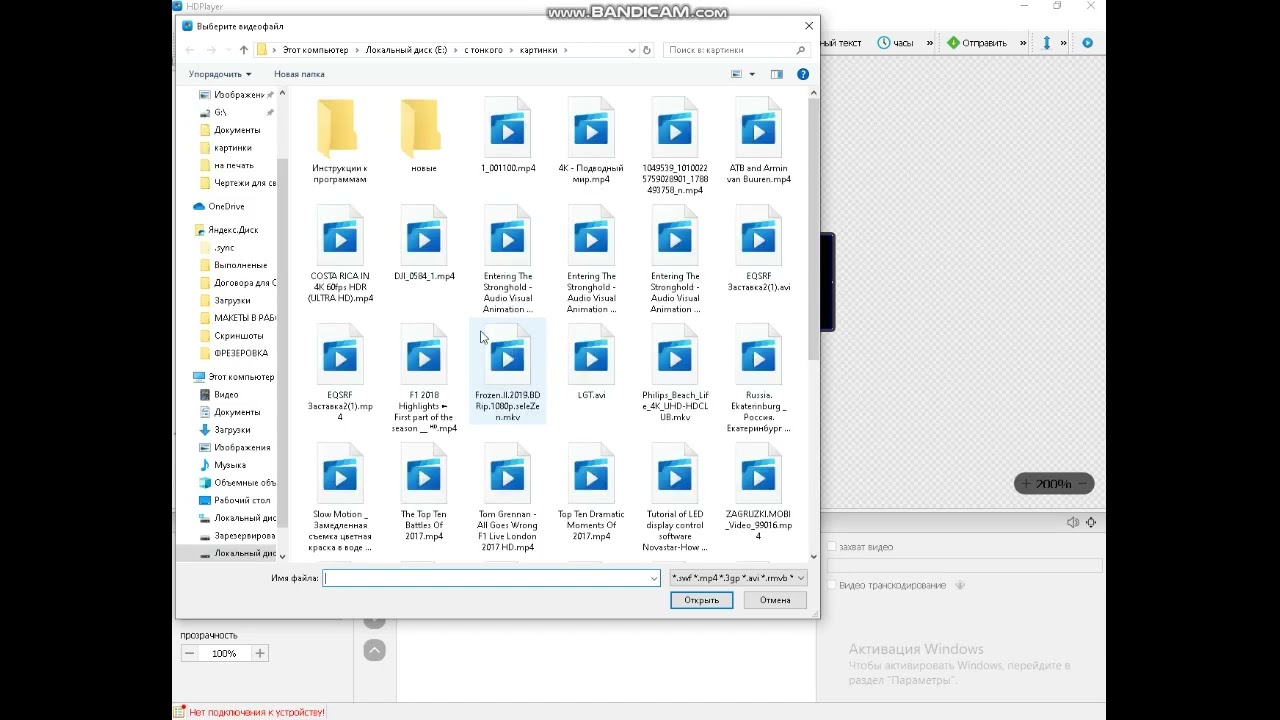This screenshot has width=1280, height=720.
Task: Select The Top Ten Battles Of 2017.mp4
Action: (x=424, y=492)
